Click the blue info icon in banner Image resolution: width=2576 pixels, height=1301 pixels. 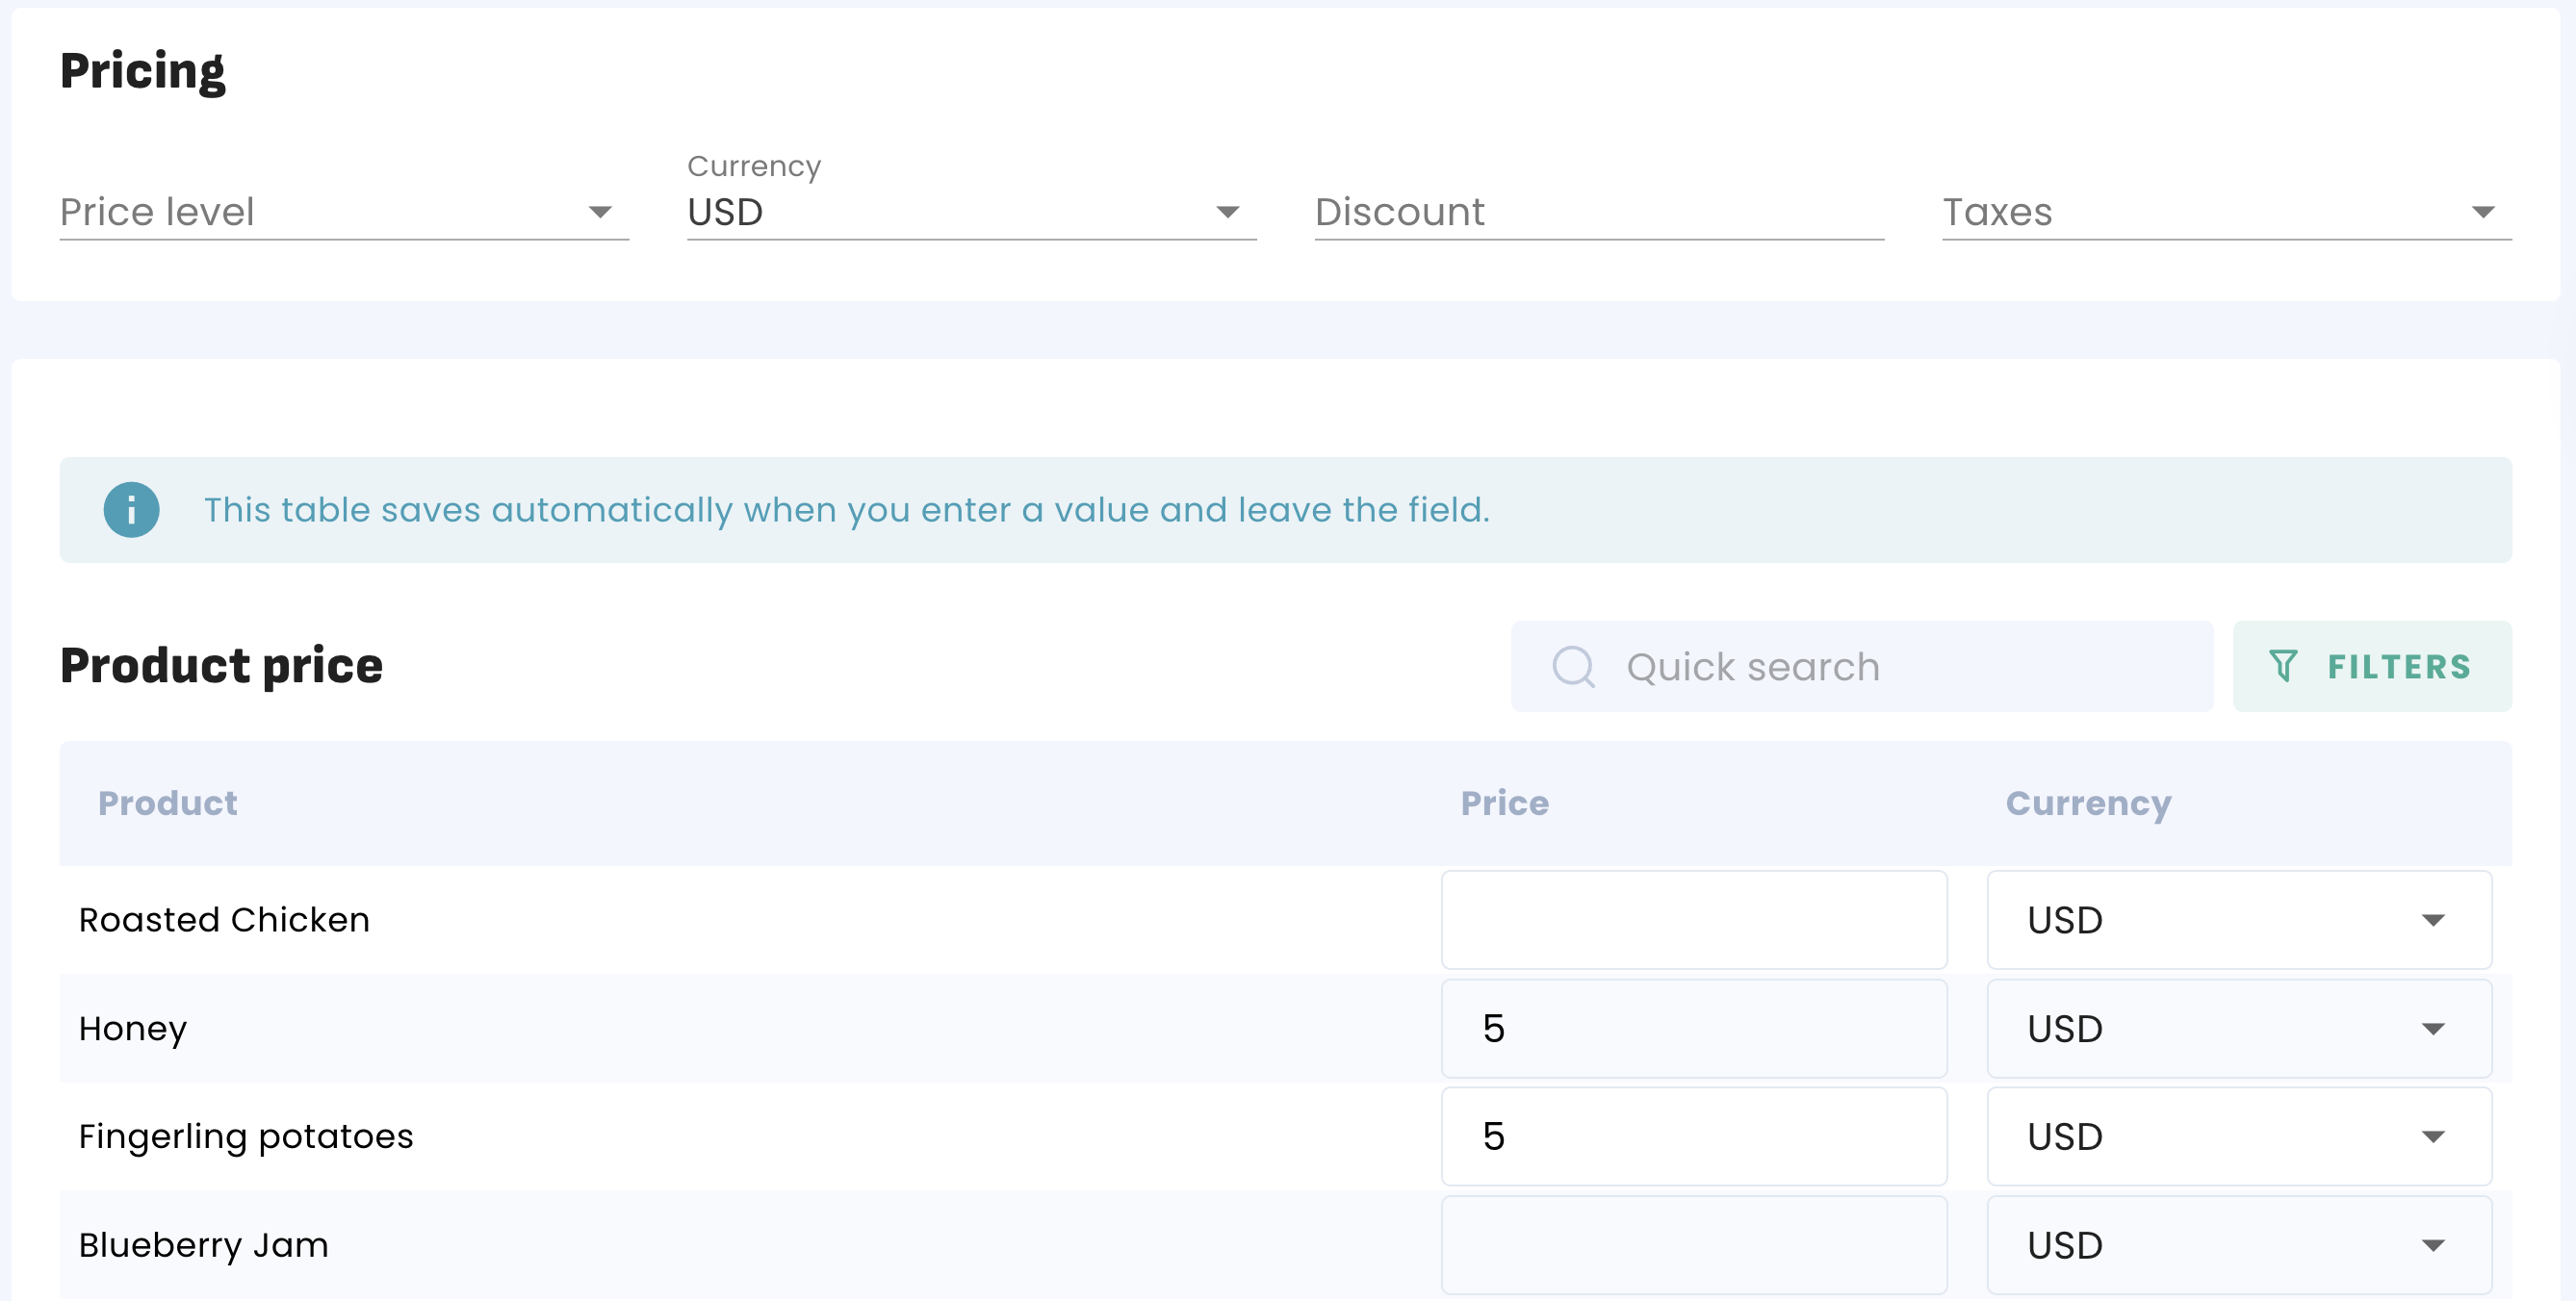pos(131,510)
